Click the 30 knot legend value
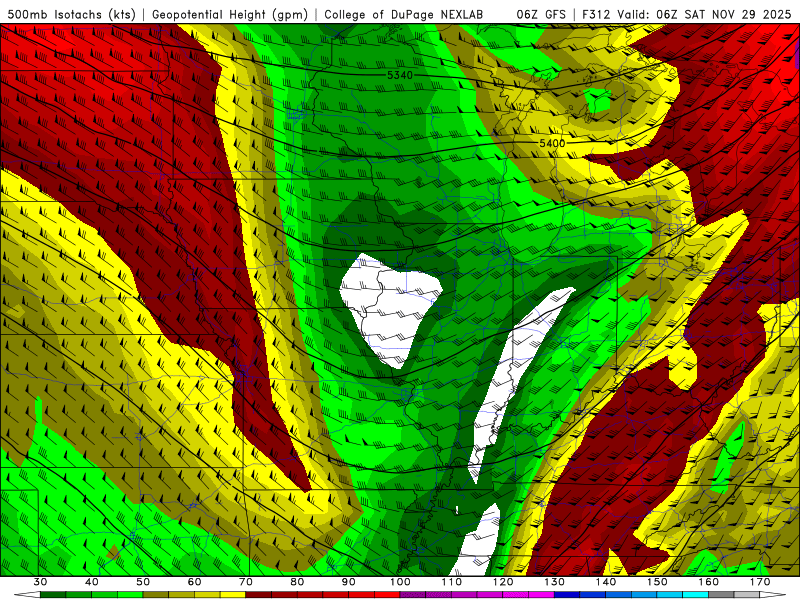 [40, 582]
